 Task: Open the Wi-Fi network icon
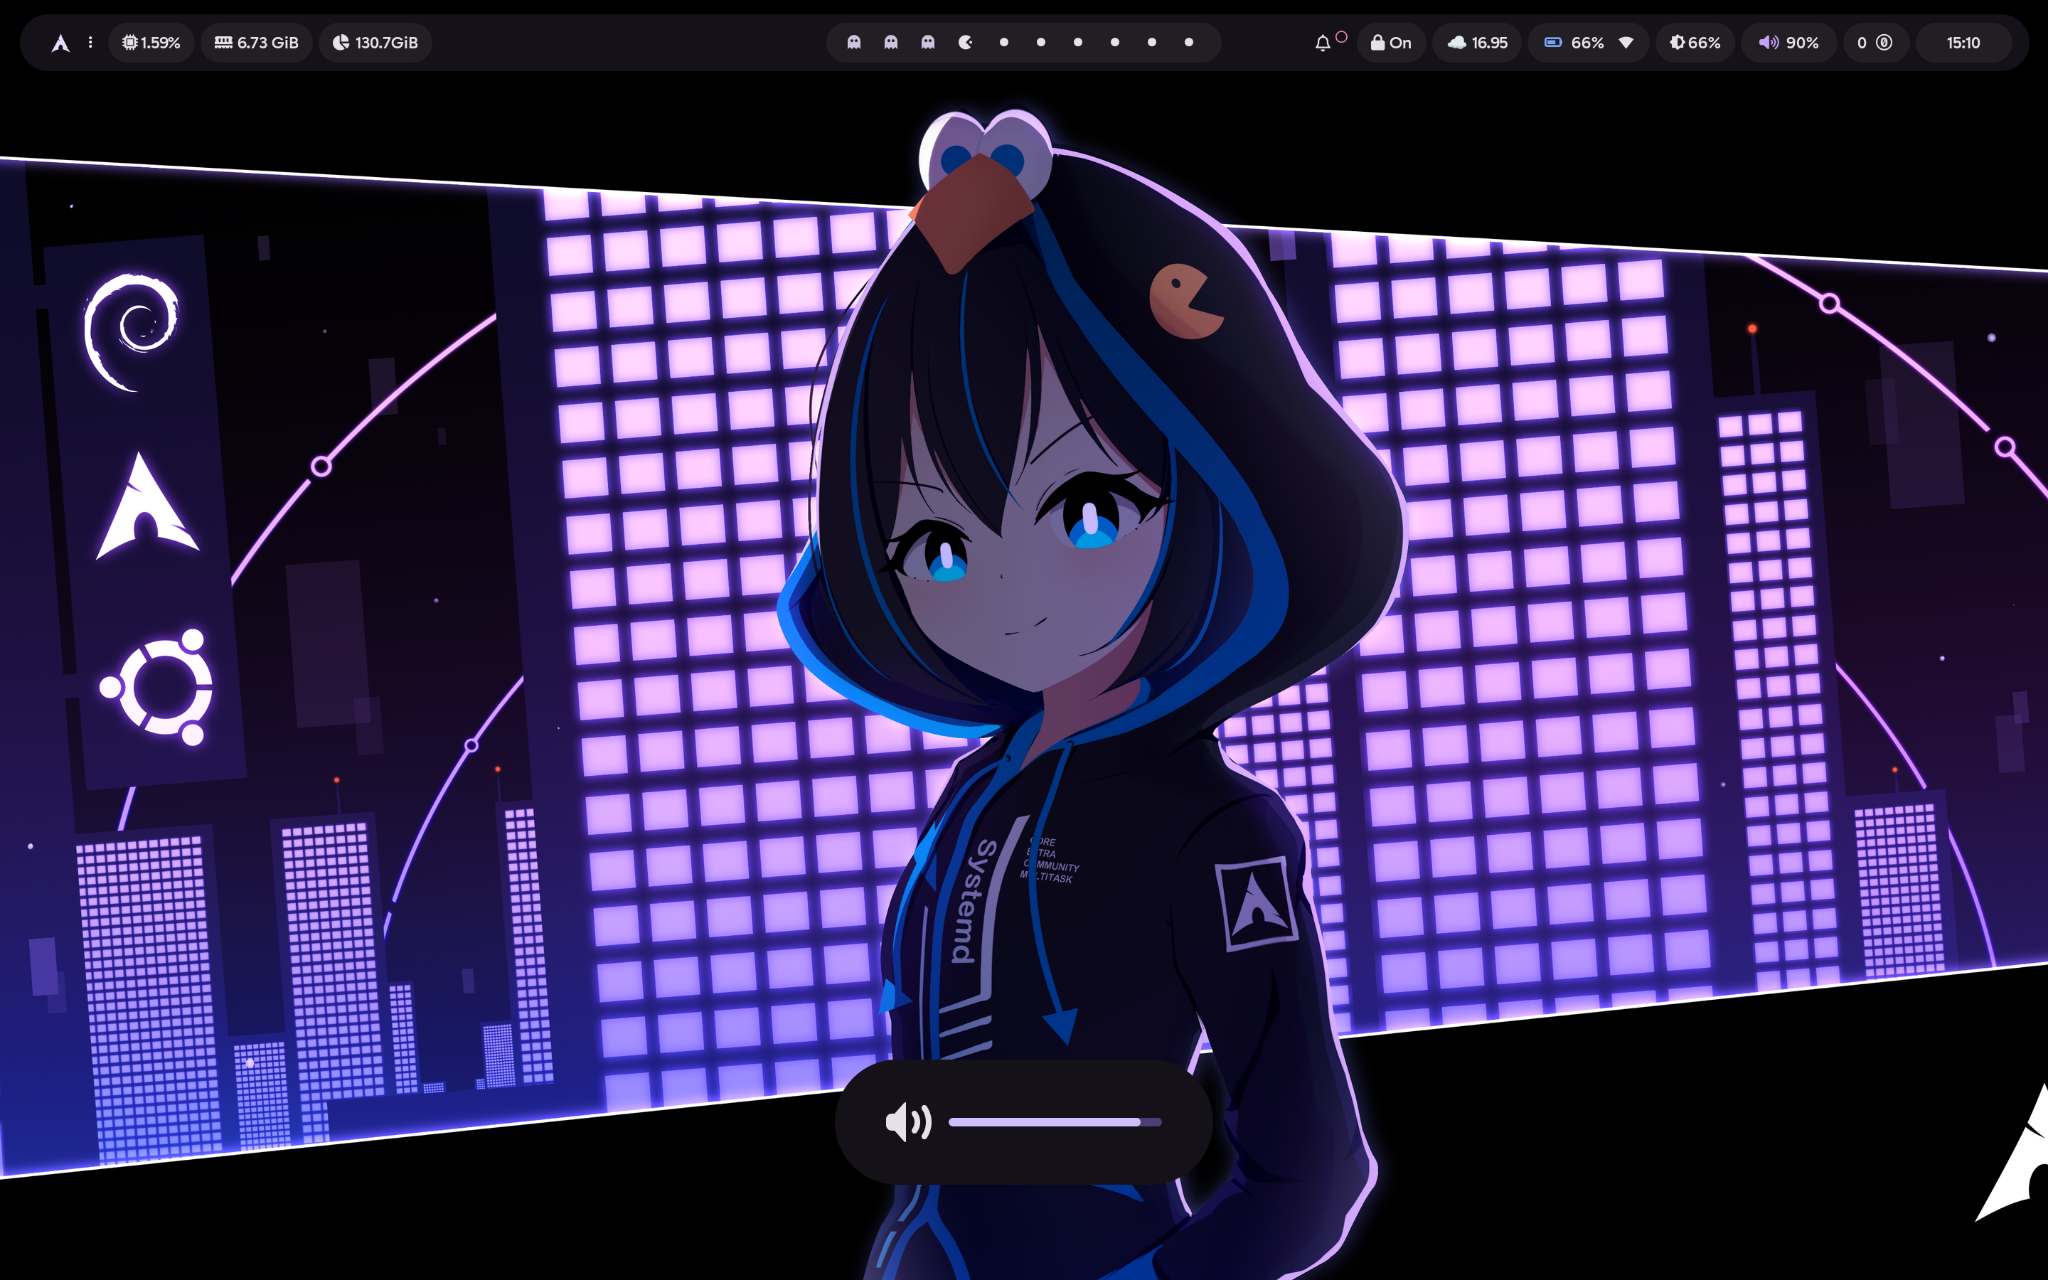(x=1627, y=43)
